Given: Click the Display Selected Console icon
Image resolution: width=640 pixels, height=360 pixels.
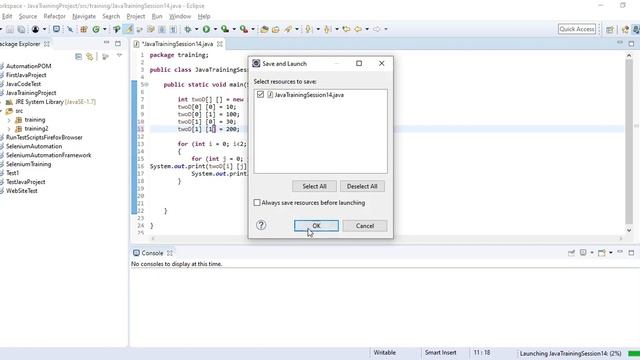Looking at the screenshot, I should coord(583,253).
